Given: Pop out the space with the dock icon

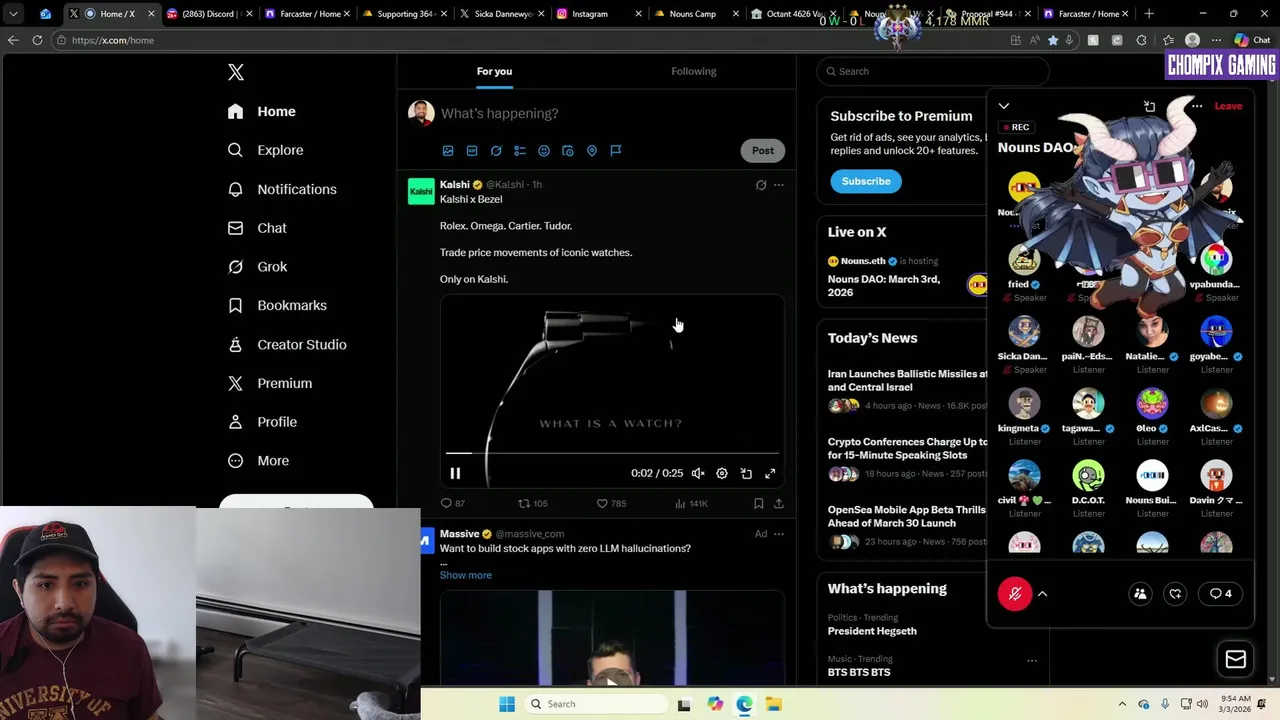Looking at the screenshot, I should point(1150,106).
